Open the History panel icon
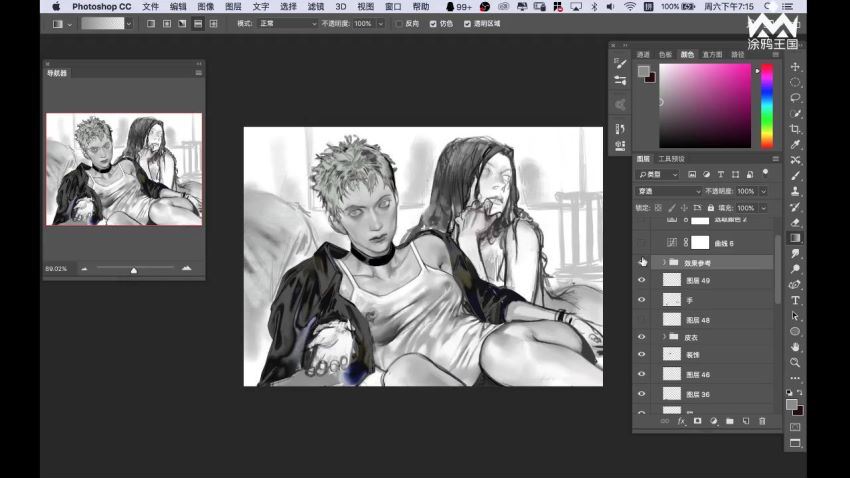 click(620, 128)
